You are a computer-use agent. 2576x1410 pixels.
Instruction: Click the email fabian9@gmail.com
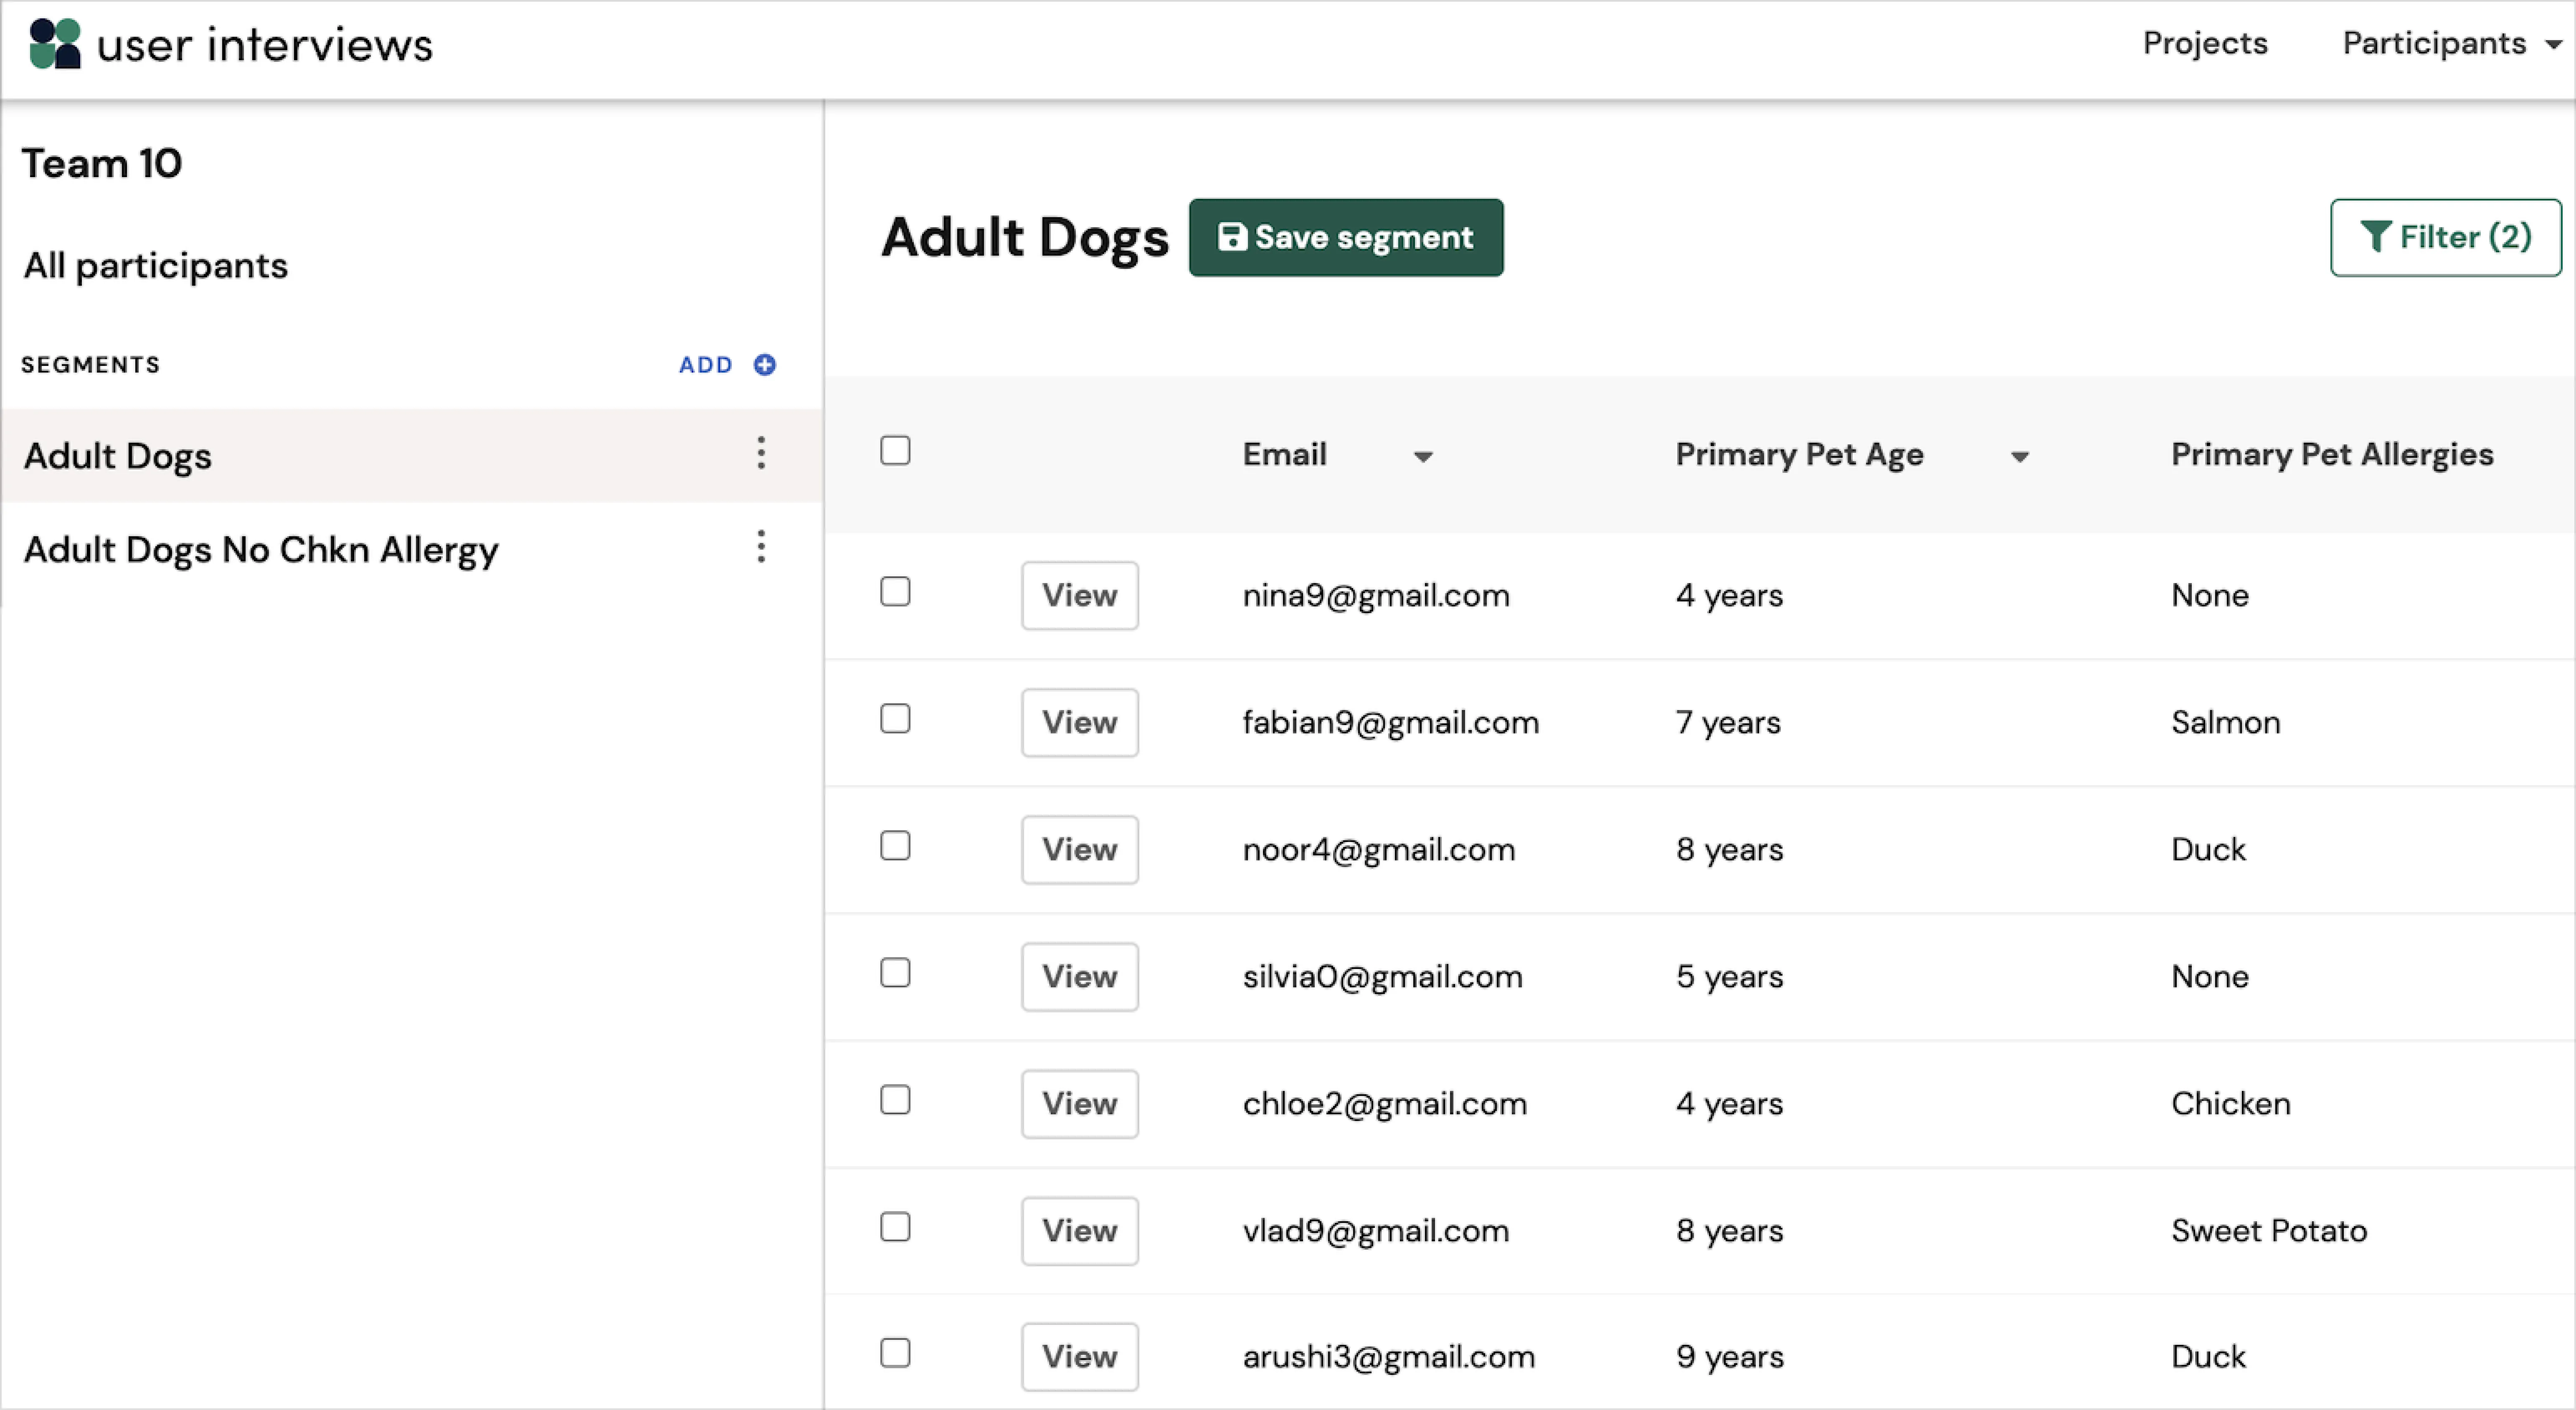coord(1391,723)
